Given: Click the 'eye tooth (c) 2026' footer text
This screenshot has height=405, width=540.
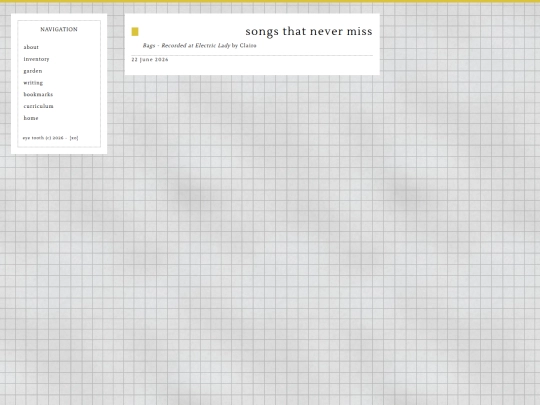Looking at the screenshot, I should [43, 138].
